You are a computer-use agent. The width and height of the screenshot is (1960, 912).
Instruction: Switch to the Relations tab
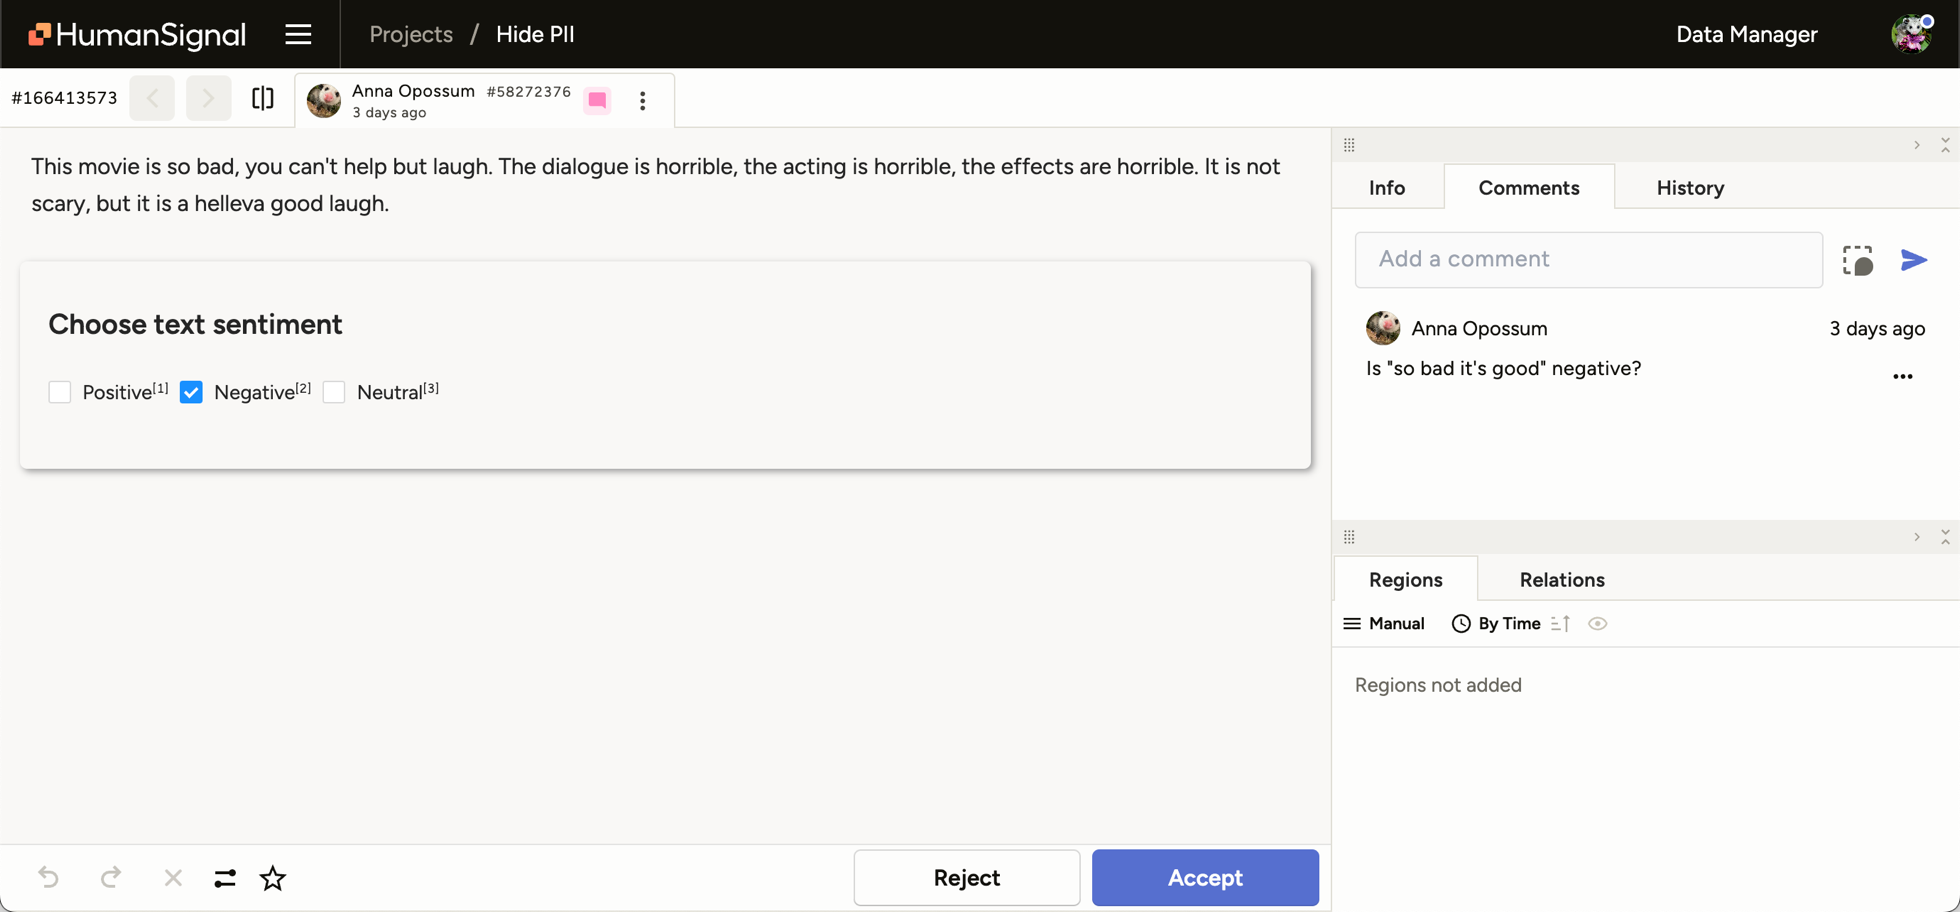click(x=1561, y=579)
